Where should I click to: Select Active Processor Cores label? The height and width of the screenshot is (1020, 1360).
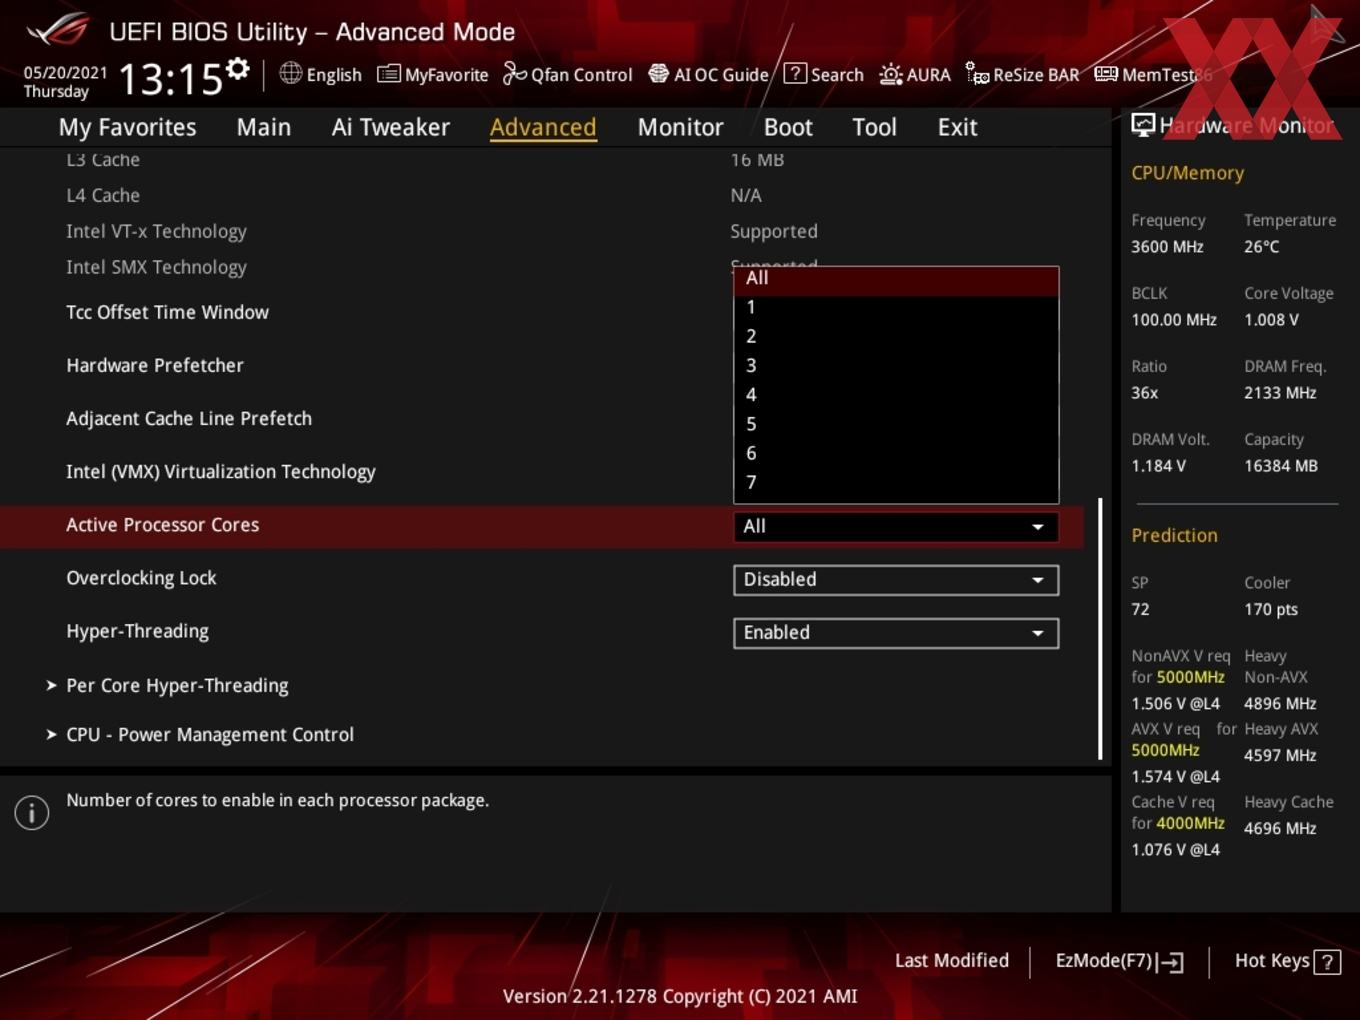tap(163, 525)
